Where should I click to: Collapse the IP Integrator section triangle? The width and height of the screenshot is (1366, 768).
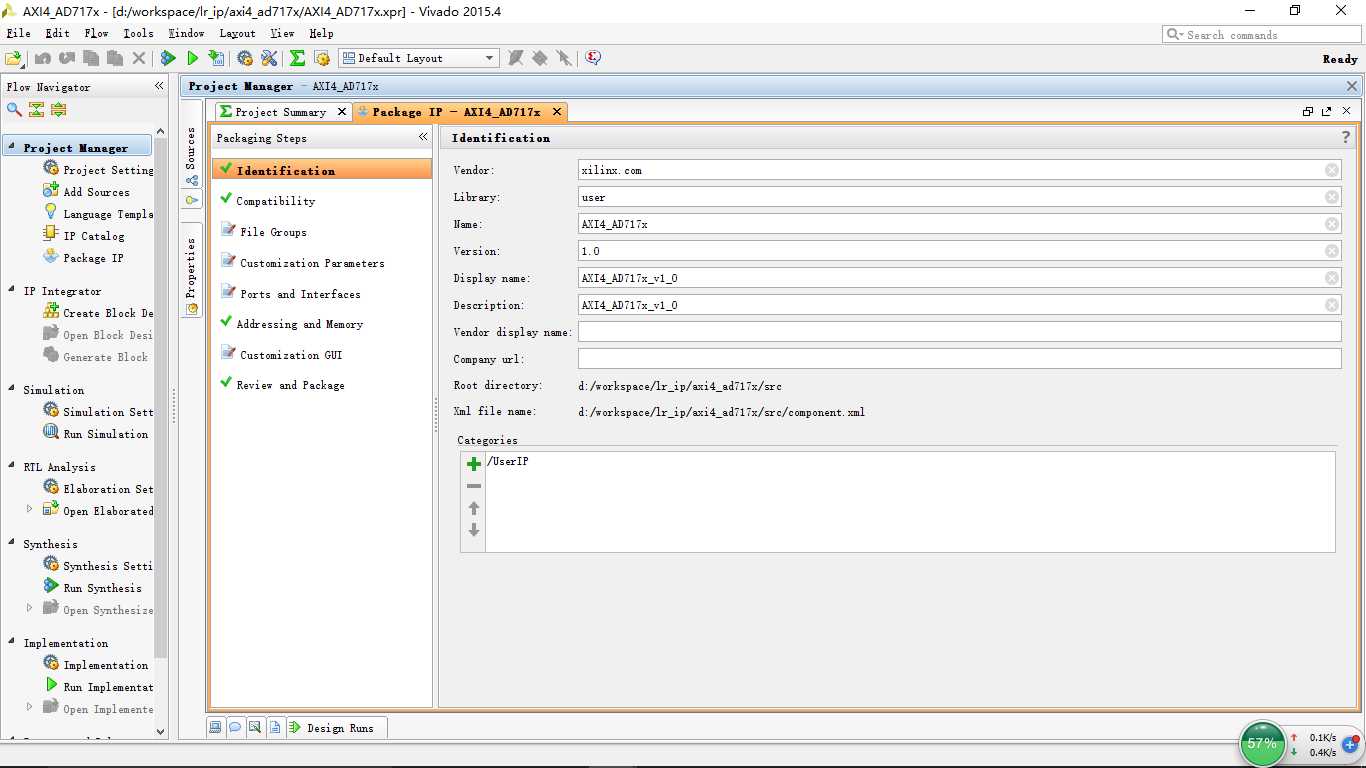[x=10, y=291]
